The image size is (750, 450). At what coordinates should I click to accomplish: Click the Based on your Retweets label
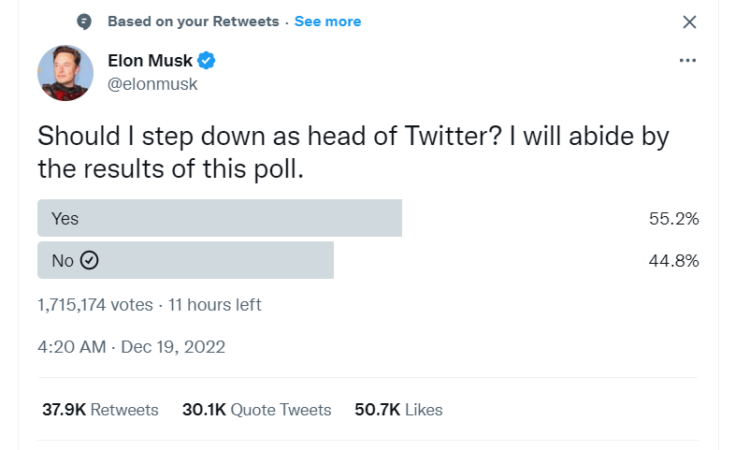(x=193, y=22)
